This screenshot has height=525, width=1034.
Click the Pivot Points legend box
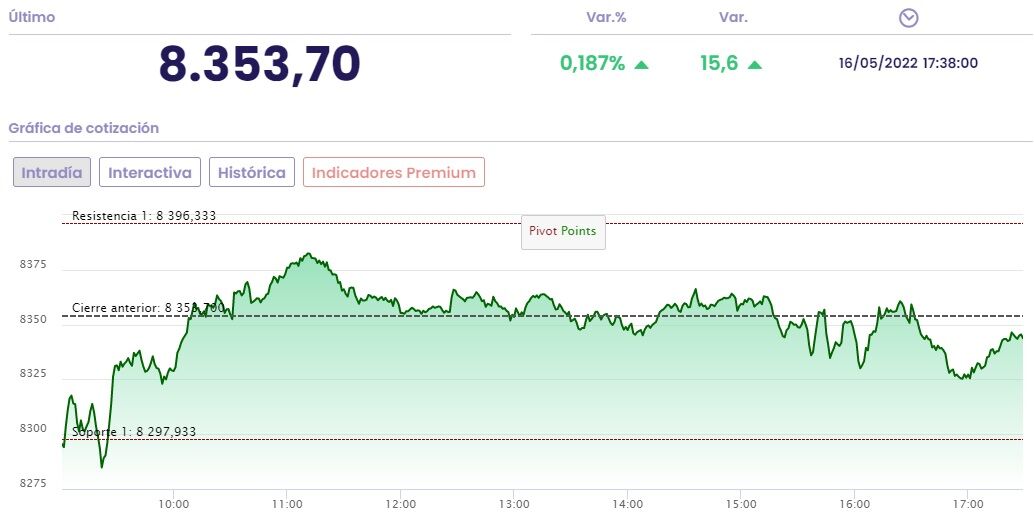click(563, 231)
